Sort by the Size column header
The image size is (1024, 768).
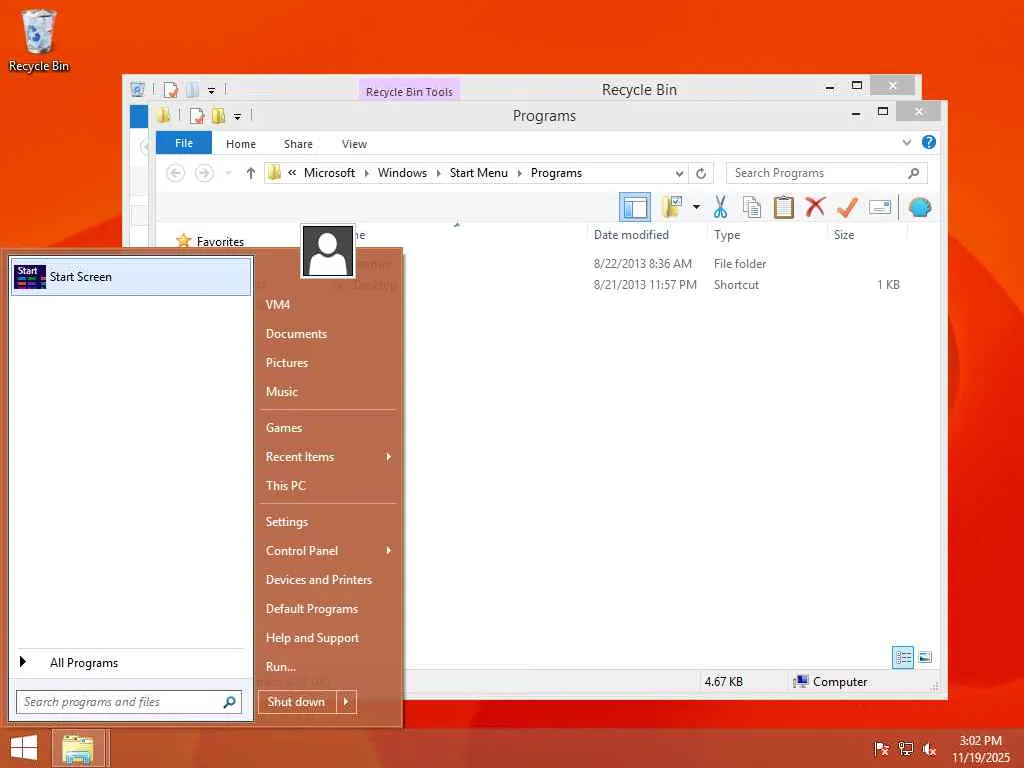pyautogui.click(x=844, y=235)
